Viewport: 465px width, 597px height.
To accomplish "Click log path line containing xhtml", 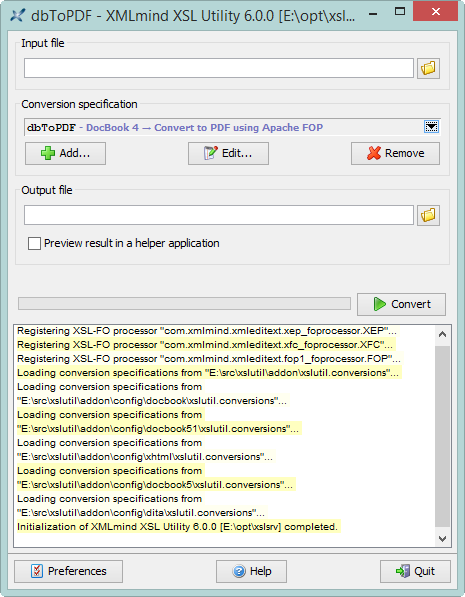I will (145, 457).
